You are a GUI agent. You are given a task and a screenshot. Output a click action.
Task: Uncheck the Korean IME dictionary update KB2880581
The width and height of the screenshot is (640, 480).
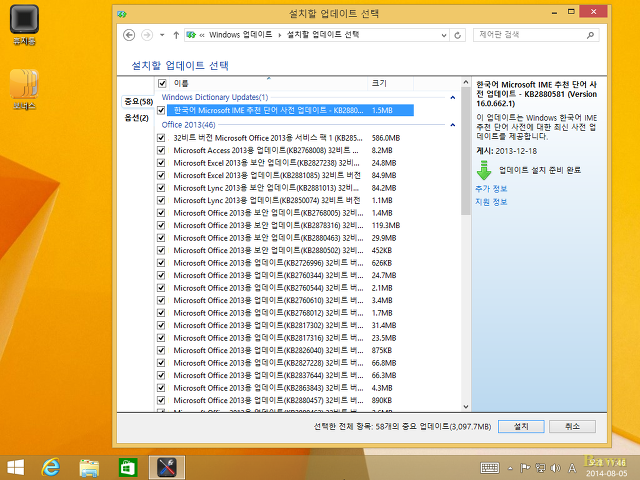click(x=161, y=110)
